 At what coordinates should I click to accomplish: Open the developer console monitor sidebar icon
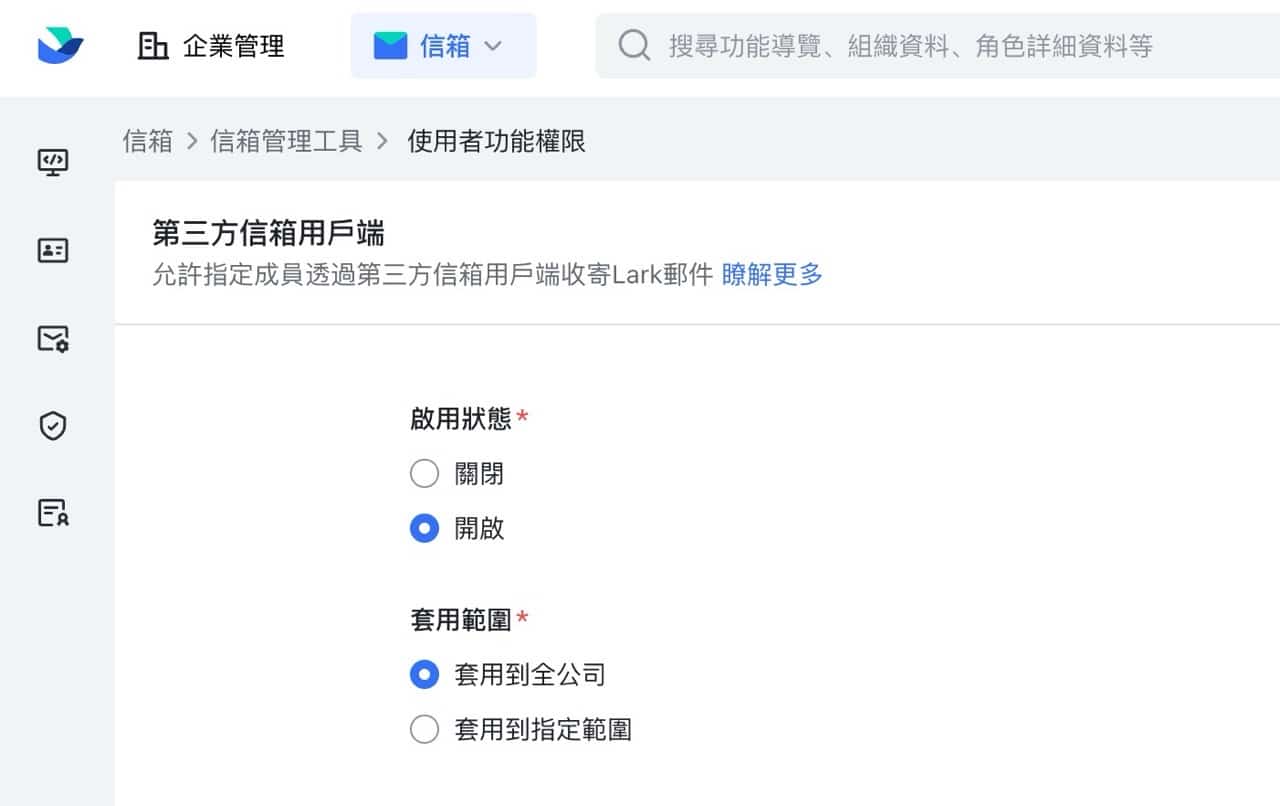pyautogui.click(x=53, y=162)
